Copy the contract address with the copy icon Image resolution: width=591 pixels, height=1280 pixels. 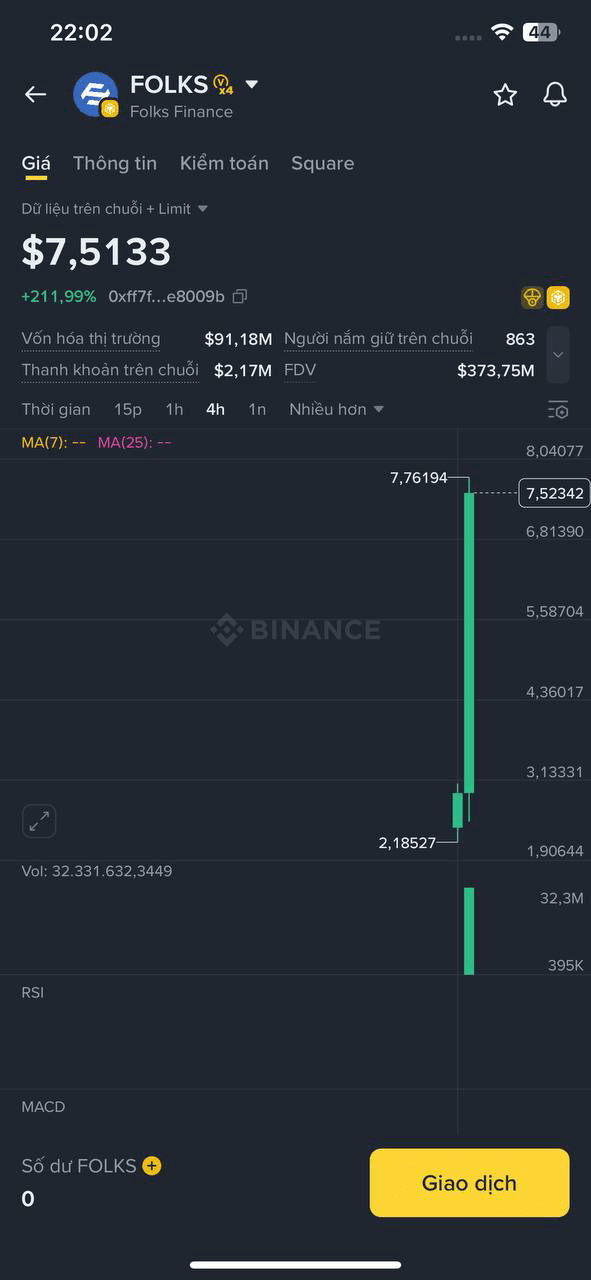240,296
